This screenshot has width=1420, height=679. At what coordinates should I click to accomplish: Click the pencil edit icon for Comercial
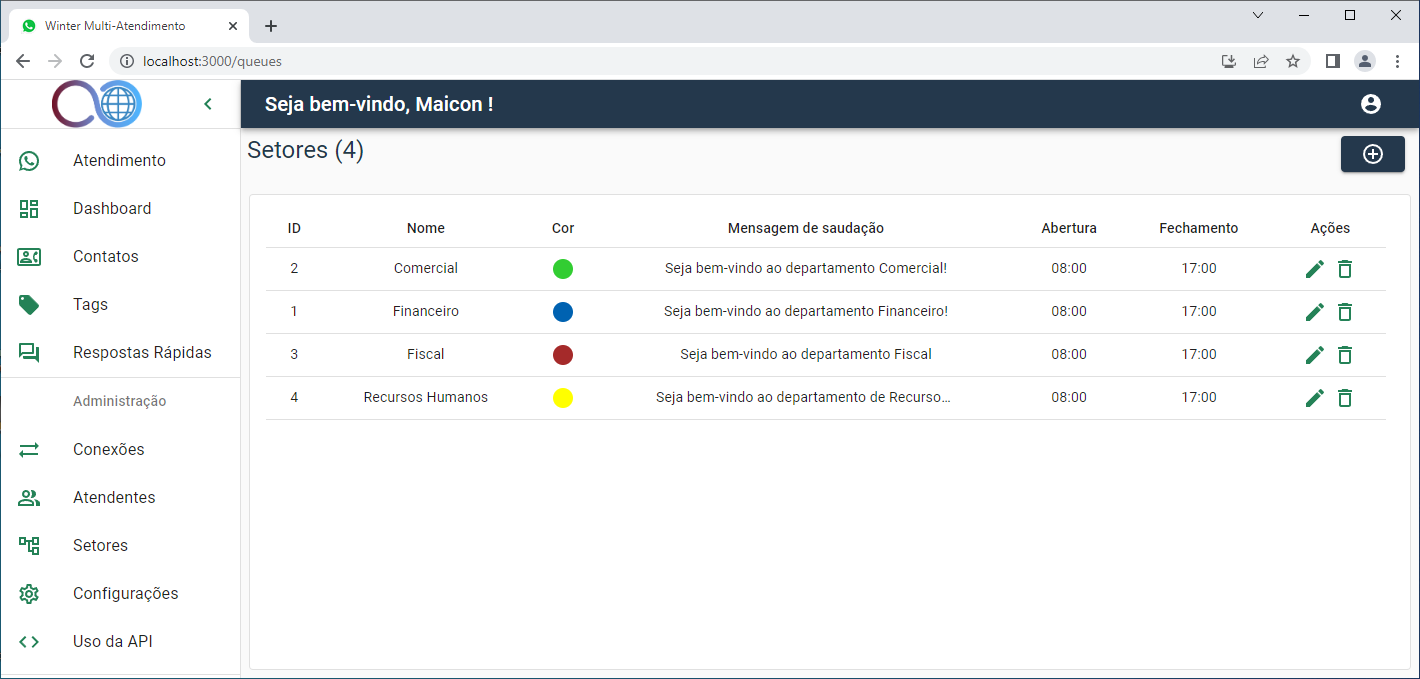(1315, 269)
